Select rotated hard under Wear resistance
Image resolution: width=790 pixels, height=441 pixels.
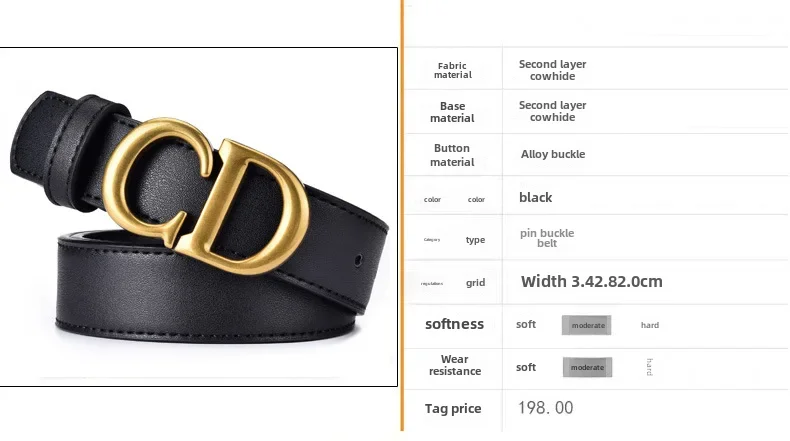point(649,367)
